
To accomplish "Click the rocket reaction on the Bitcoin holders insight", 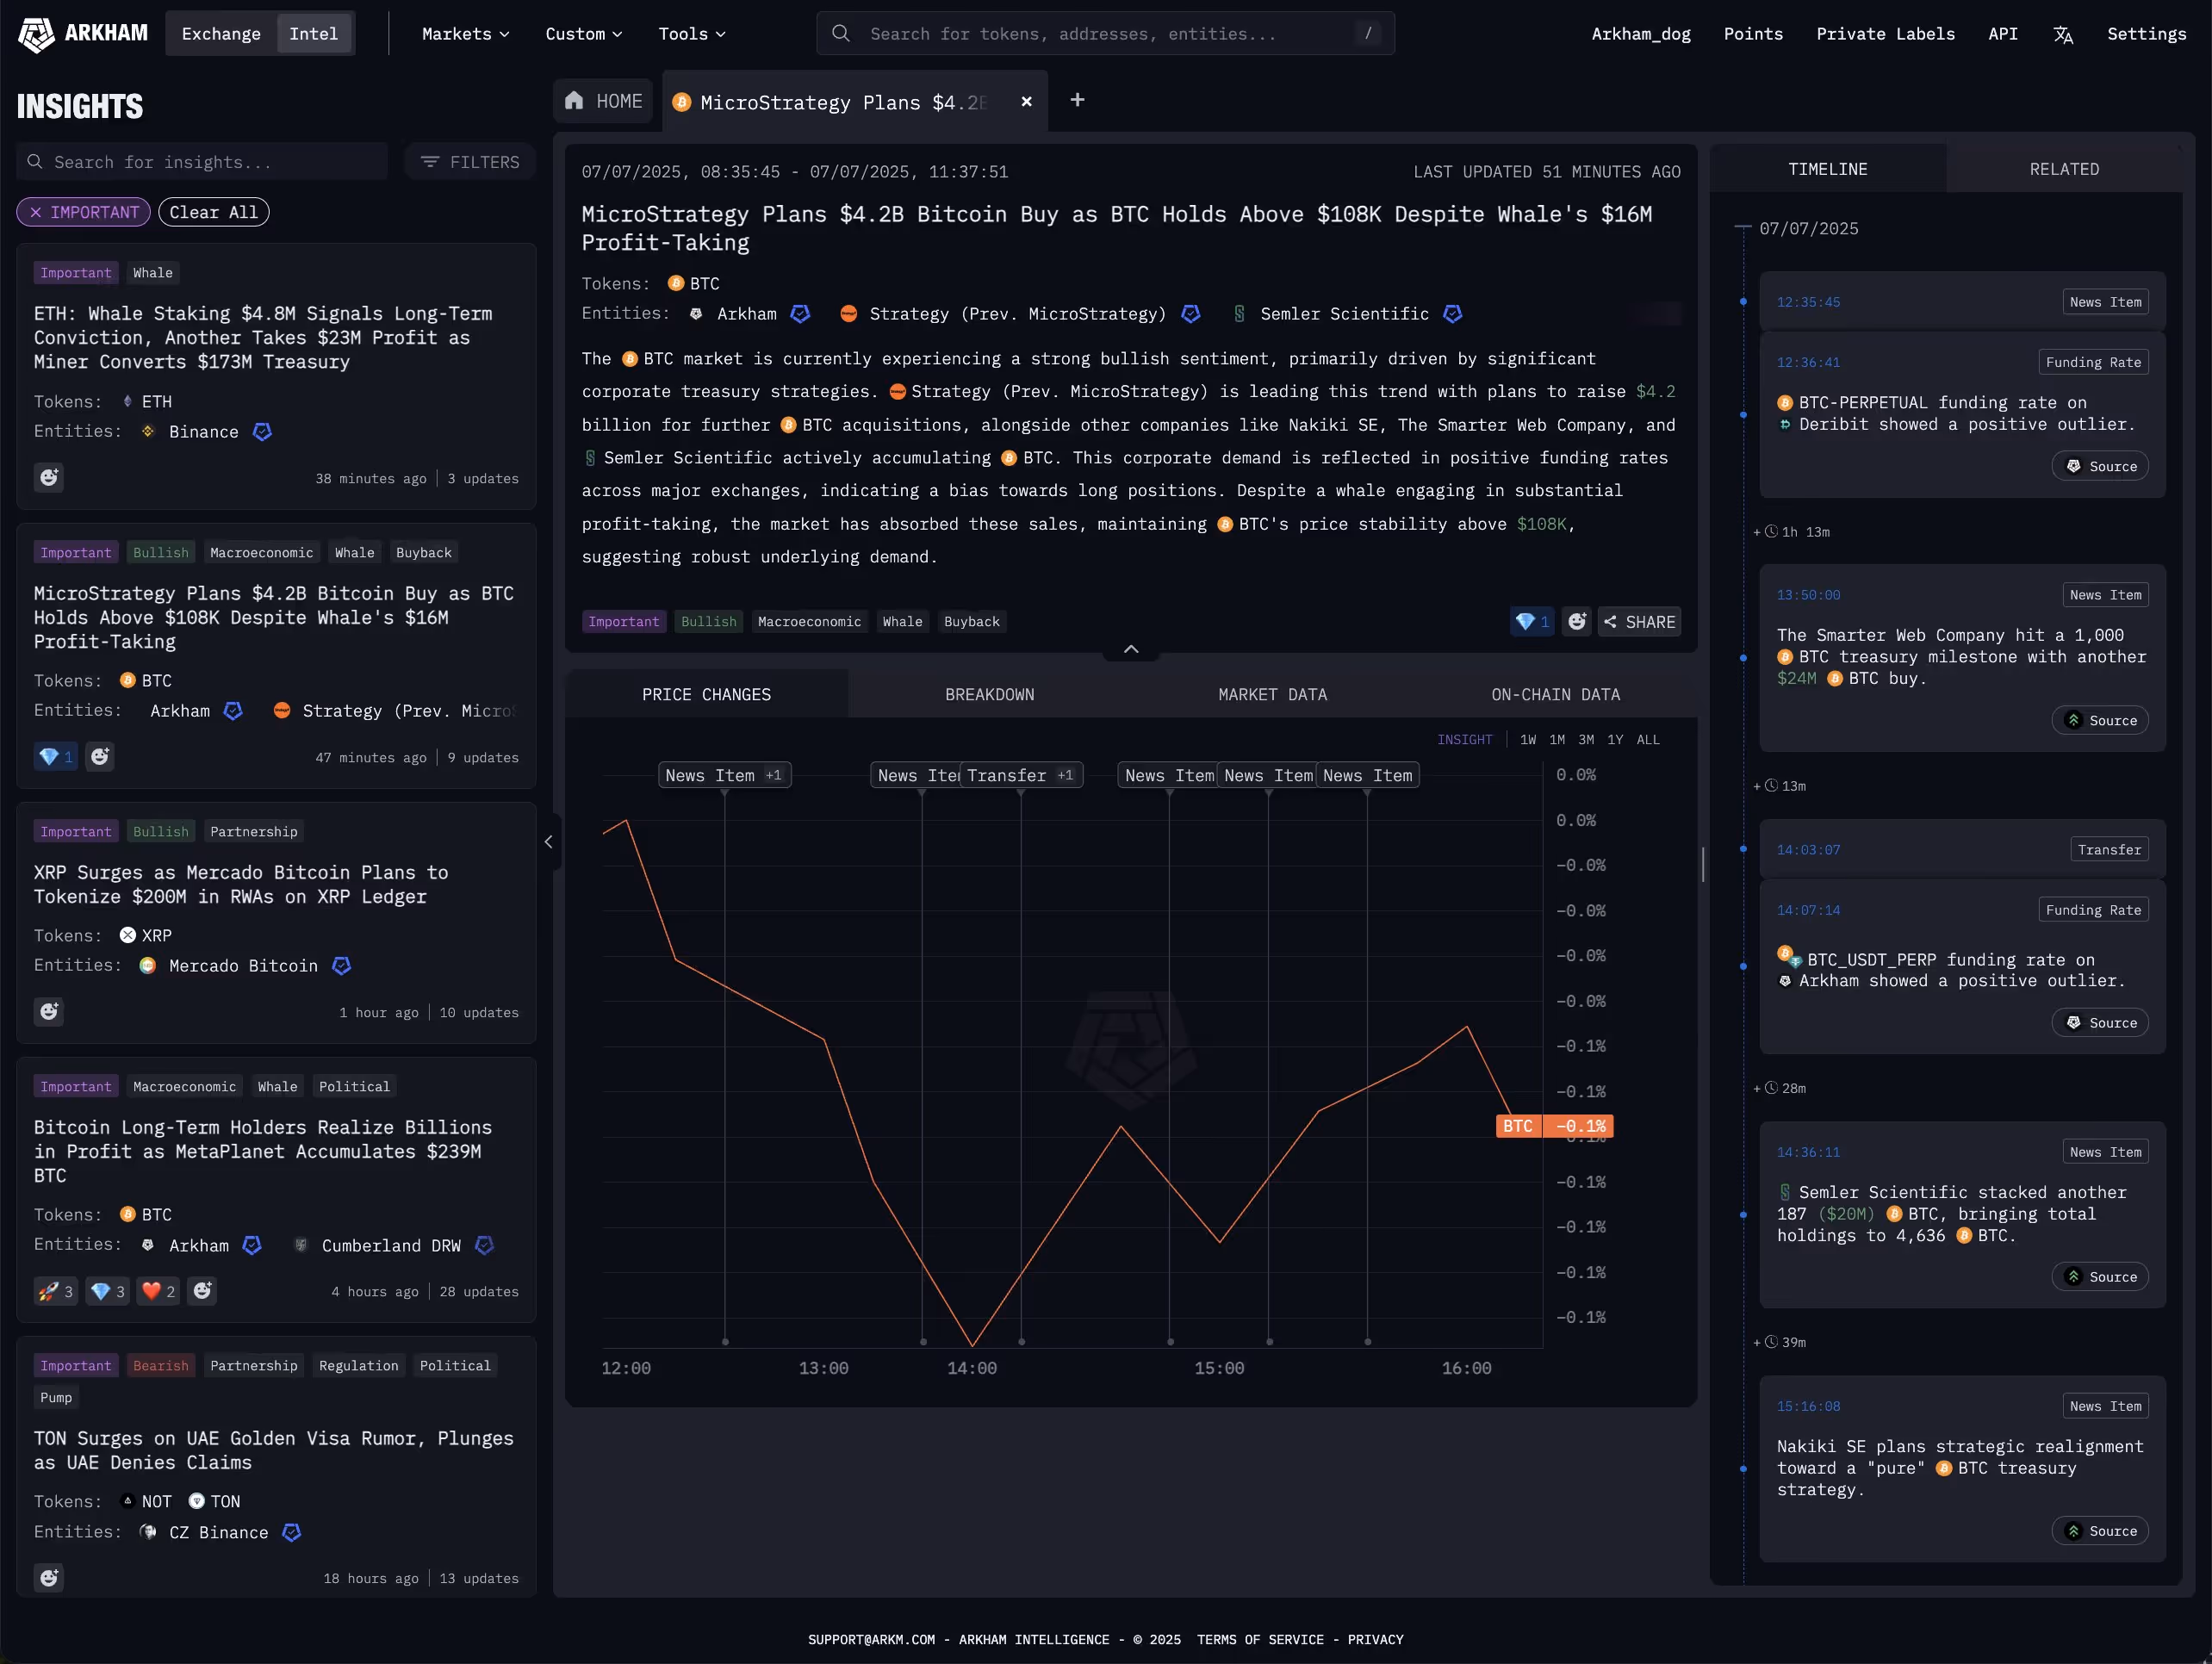I will 55,1291.
